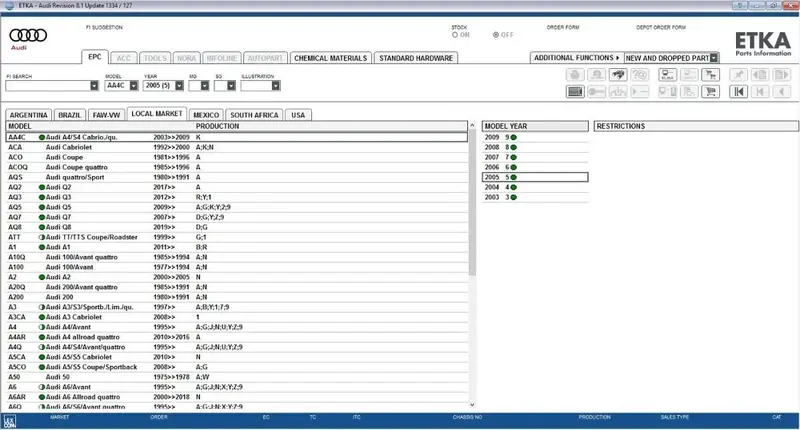Click the pushpin icon
This screenshot has height=430, width=800.
point(738,75)
